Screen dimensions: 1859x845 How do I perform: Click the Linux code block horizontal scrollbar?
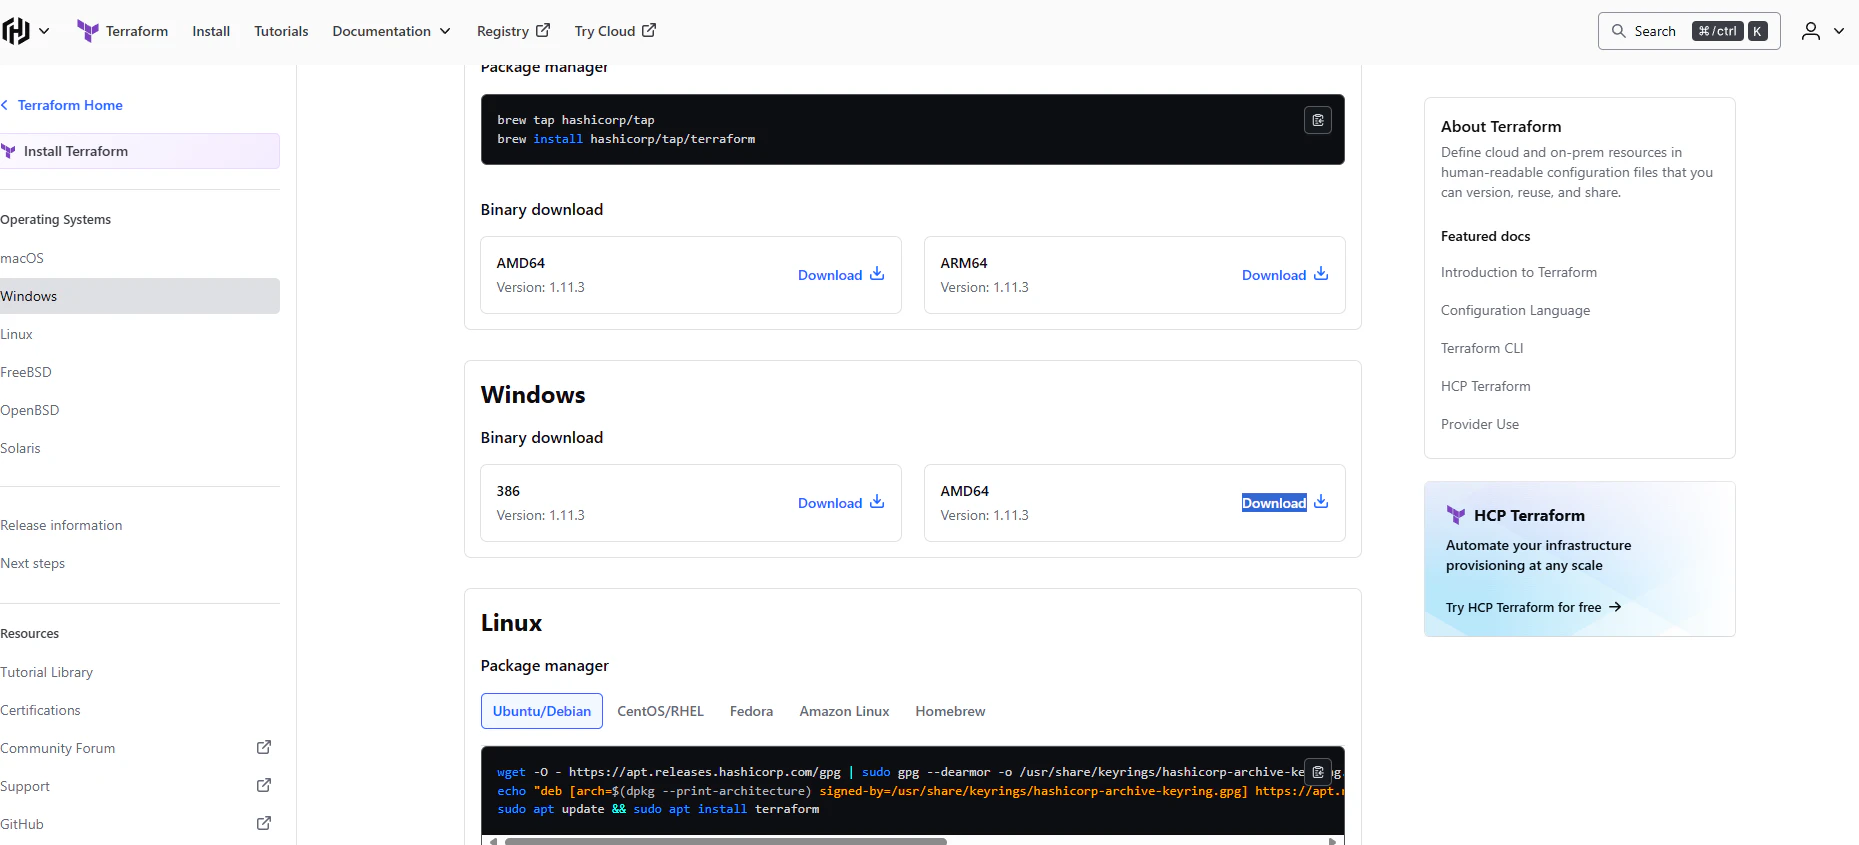pyautogui.click(x=725, y=841)
